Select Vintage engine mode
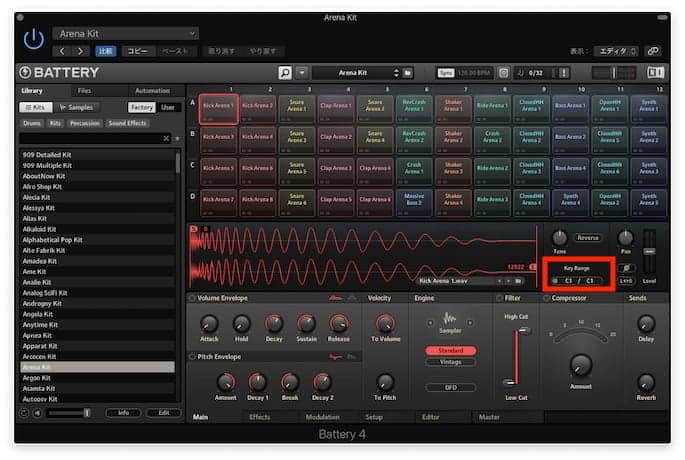Screen dimensions: 685x460 pos(450,362)
